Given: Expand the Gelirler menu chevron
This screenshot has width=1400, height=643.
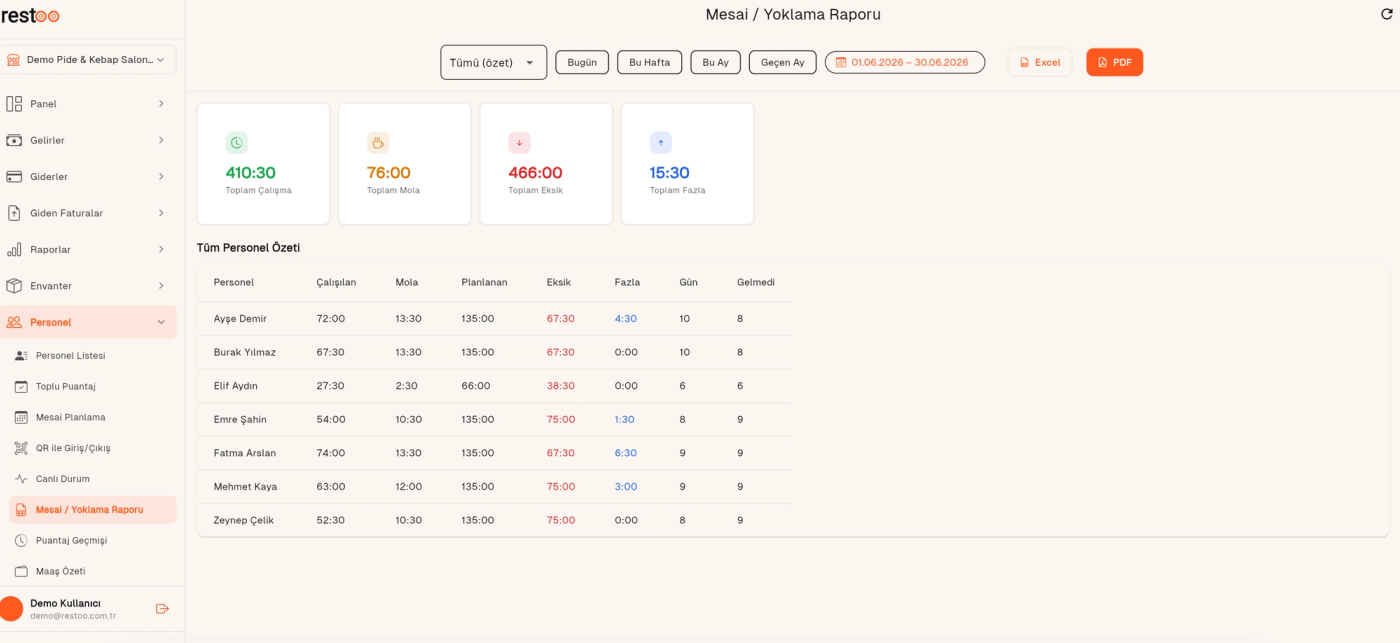Looking at the screenshot, I should [x=161, y=140].
